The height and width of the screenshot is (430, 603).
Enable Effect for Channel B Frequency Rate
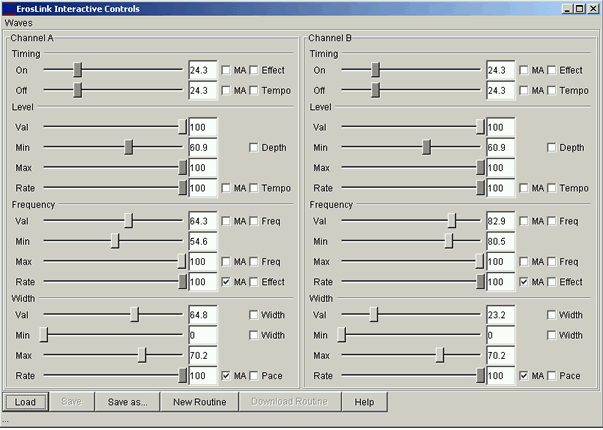click(x=551, y=282)
